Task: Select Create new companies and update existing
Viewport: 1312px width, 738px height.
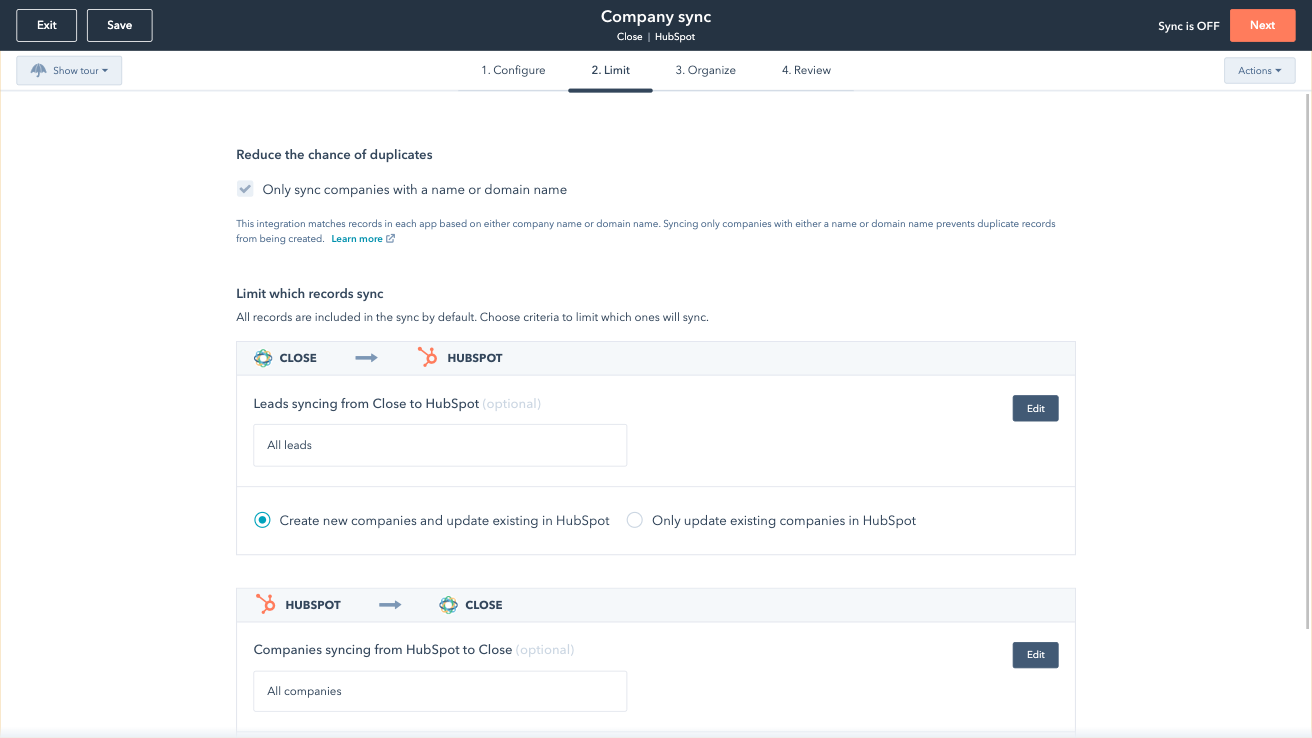Action: point(262,520)
